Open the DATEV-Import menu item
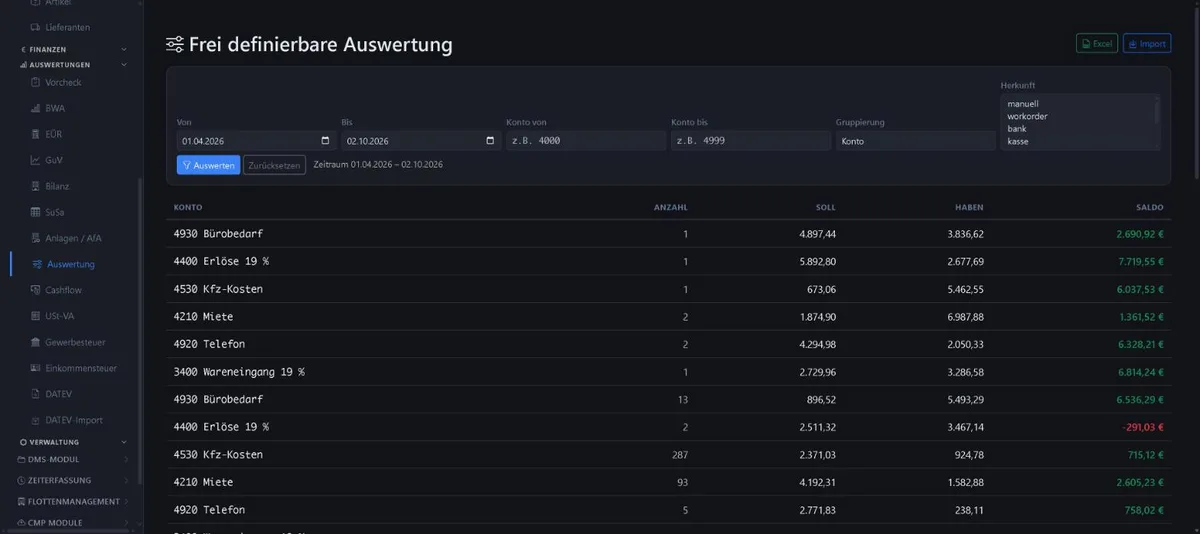Image resolution: width=1200 pixels, height=534 pixels. [x=74, y=420]
